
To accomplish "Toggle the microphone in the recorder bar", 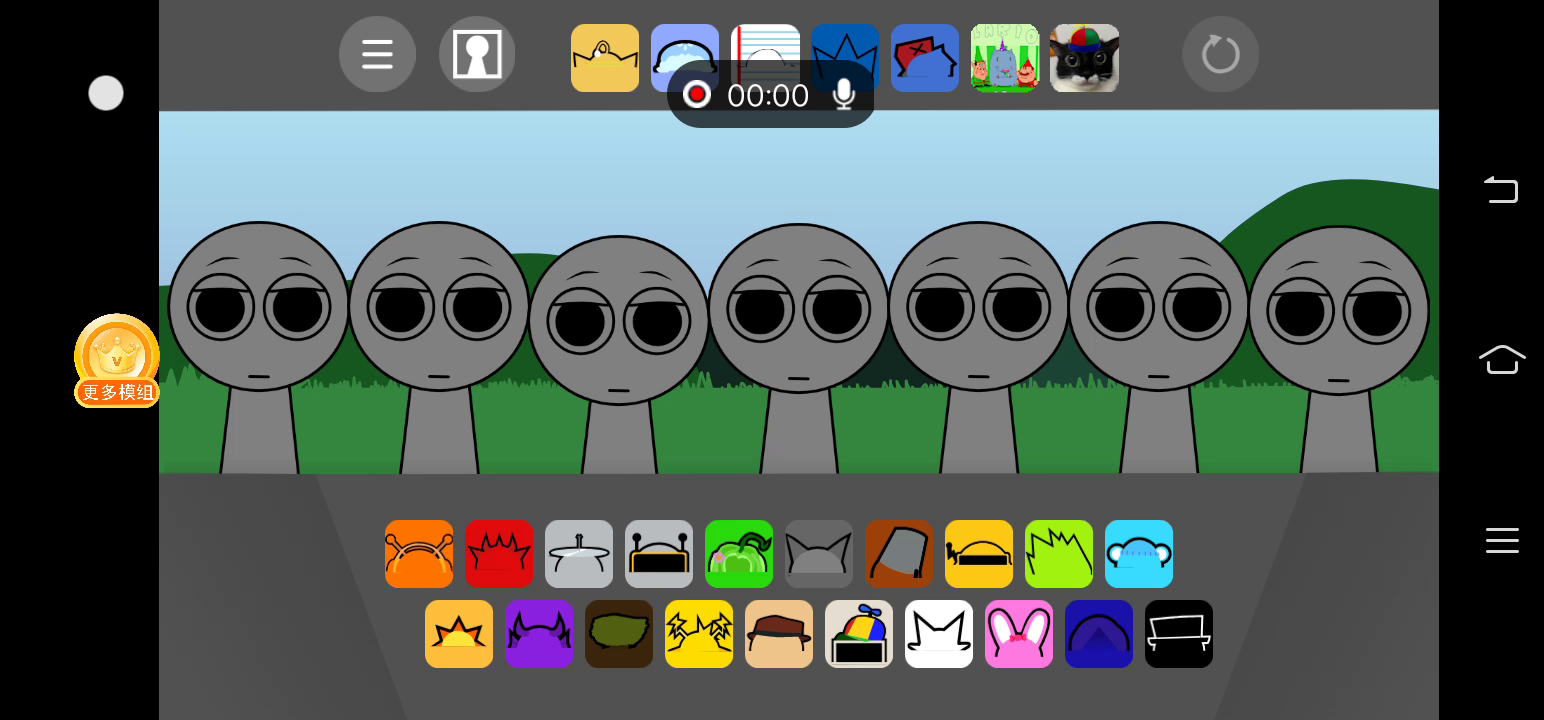I will 844,95.
